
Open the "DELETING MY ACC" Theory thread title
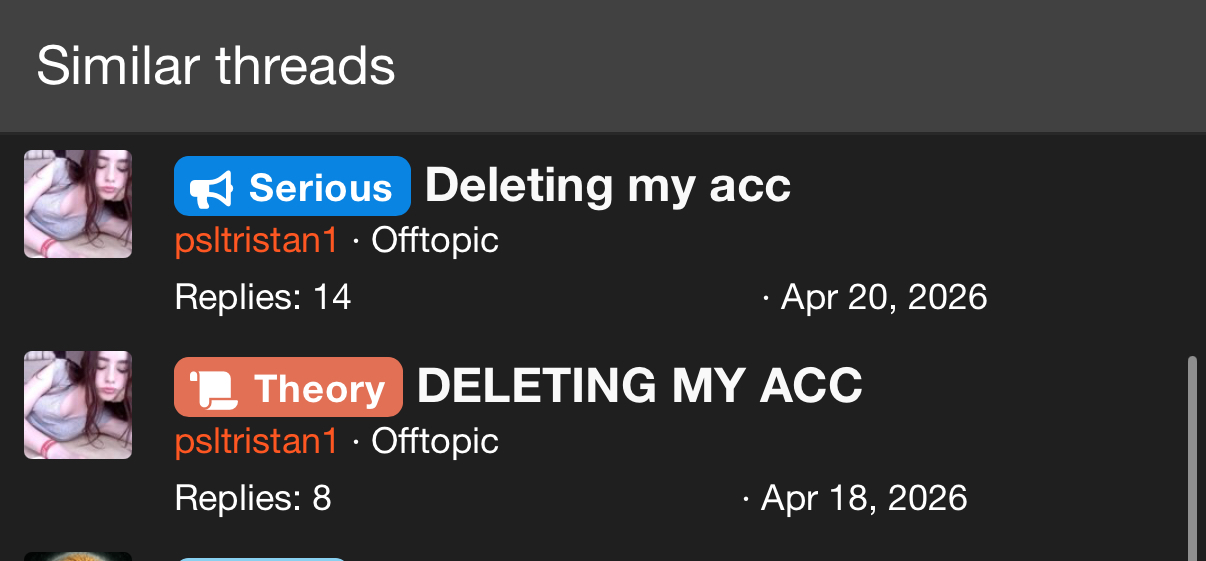[x=639, y=386]
